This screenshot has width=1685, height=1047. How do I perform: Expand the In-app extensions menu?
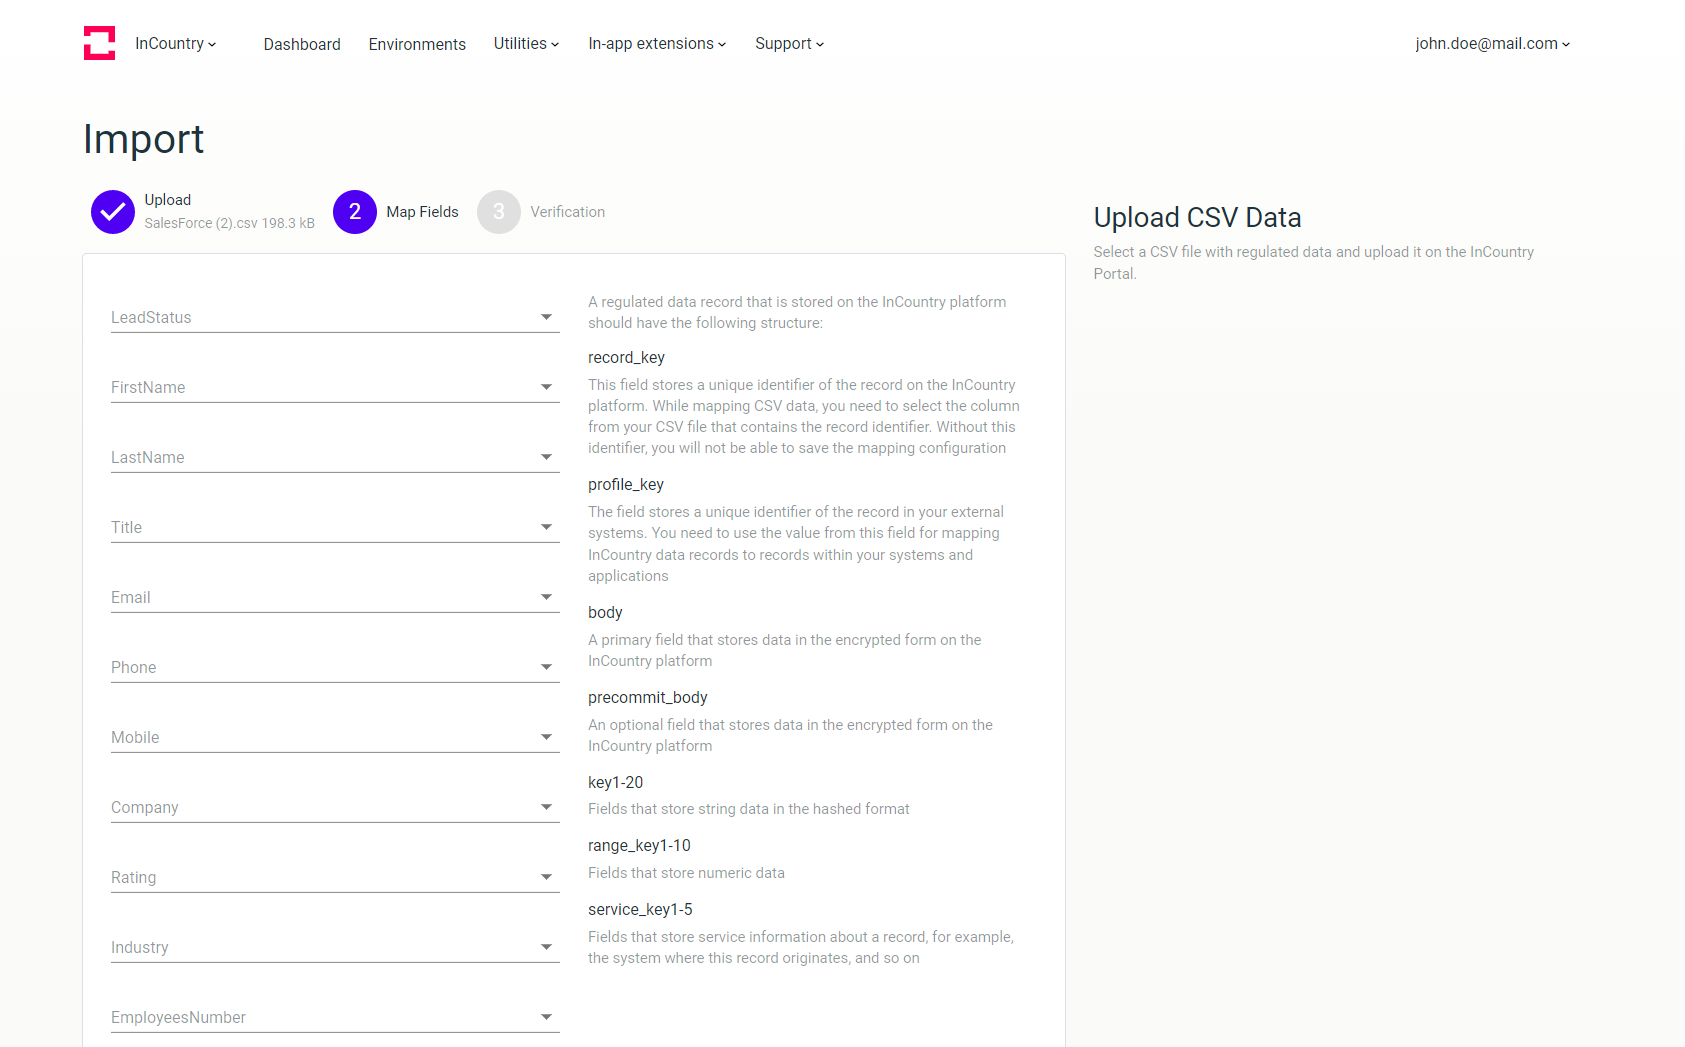pos(657,44)
